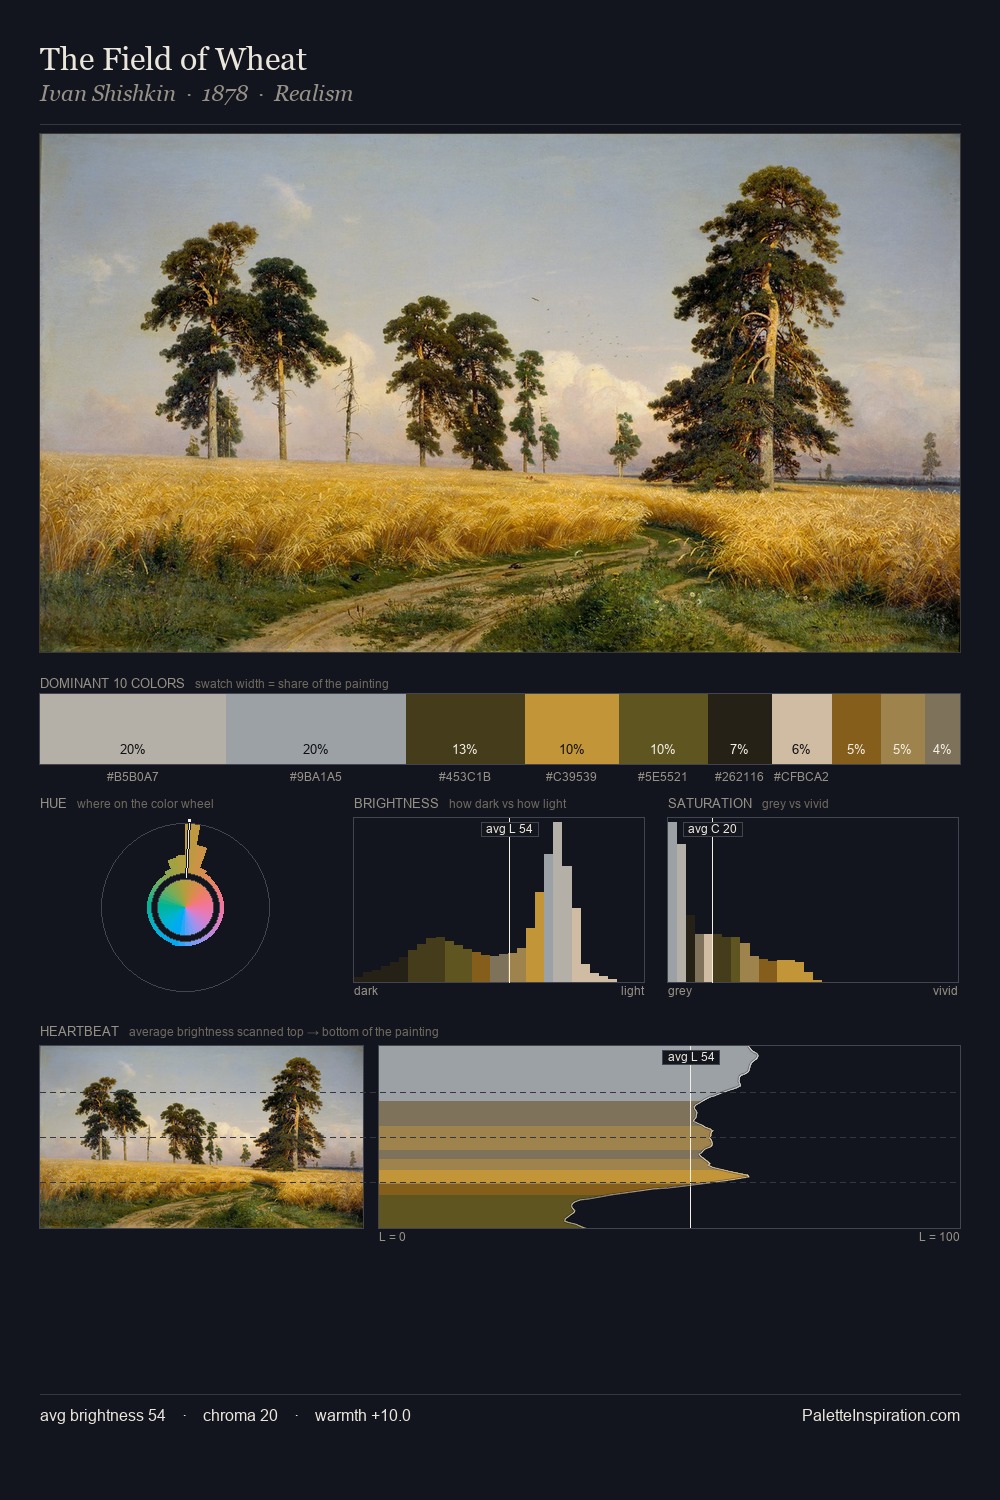Select the 4% rightmost color swatch
This screenshot has height=1500, width=1000.
(x=942, y=729)
